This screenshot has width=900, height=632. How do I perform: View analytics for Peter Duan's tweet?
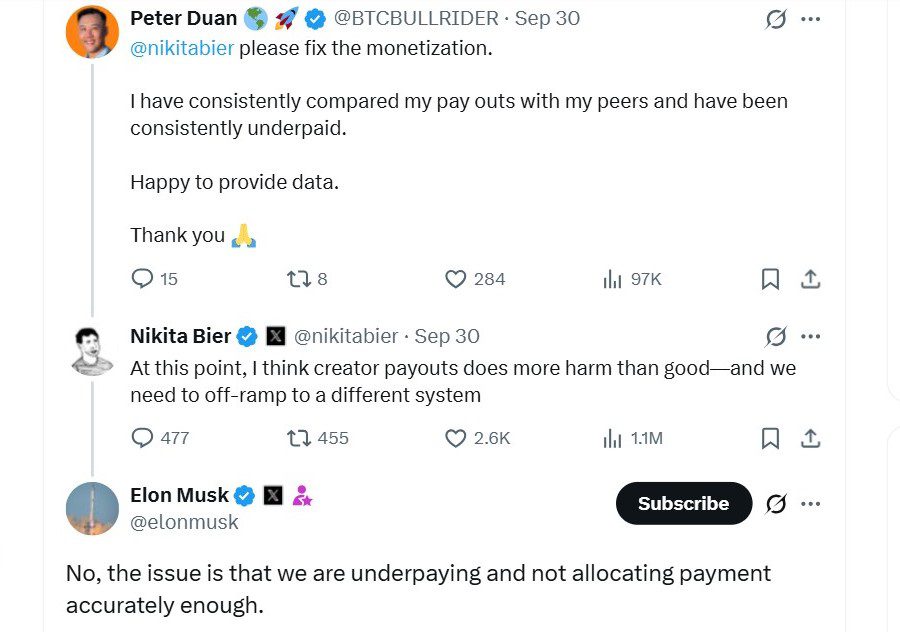612,279
